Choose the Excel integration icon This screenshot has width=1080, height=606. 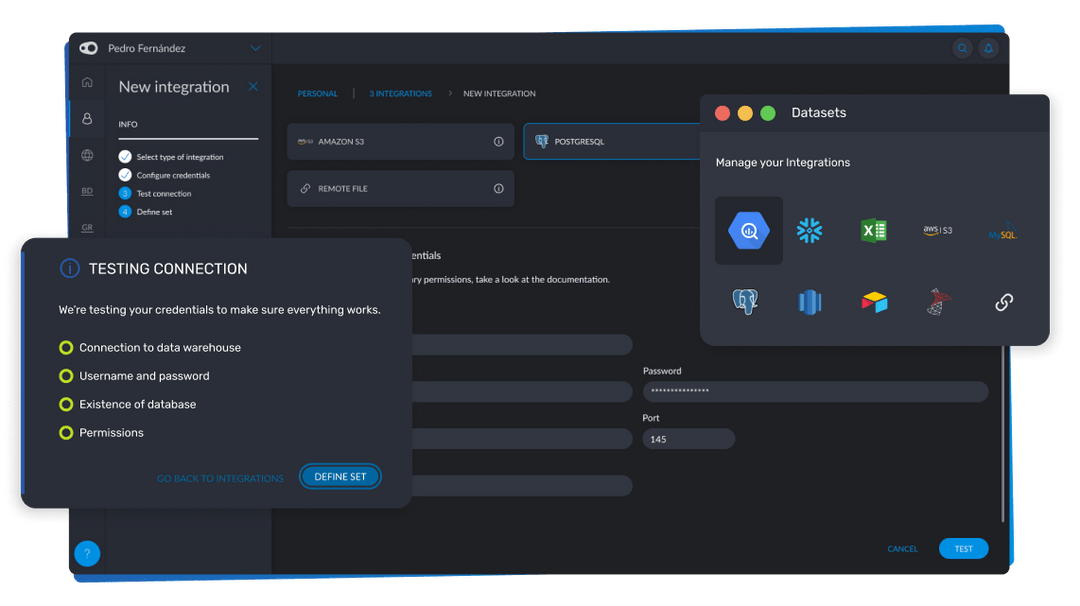point(874,230)
